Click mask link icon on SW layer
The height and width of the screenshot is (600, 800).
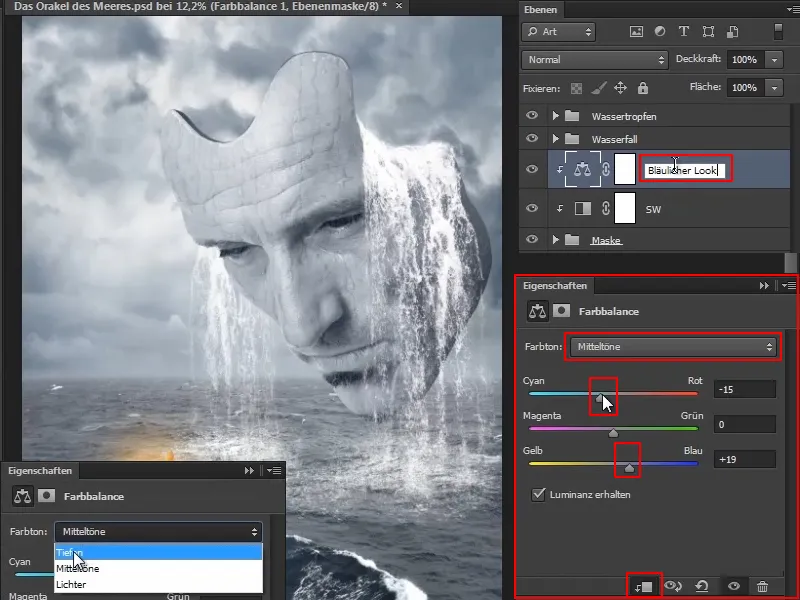606,208
